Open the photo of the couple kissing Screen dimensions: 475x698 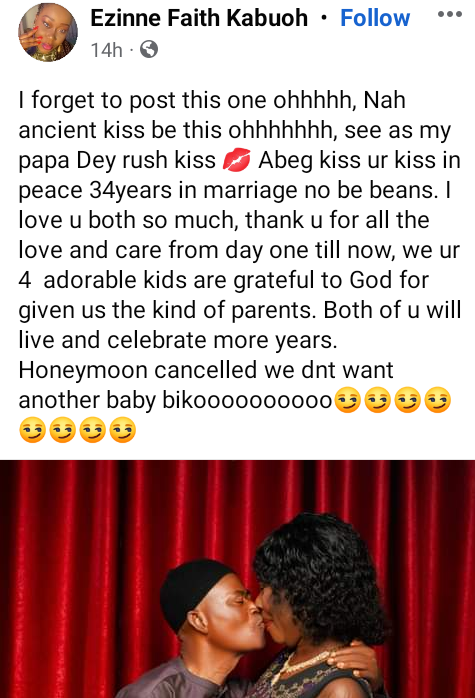click(x=237, y=579)
